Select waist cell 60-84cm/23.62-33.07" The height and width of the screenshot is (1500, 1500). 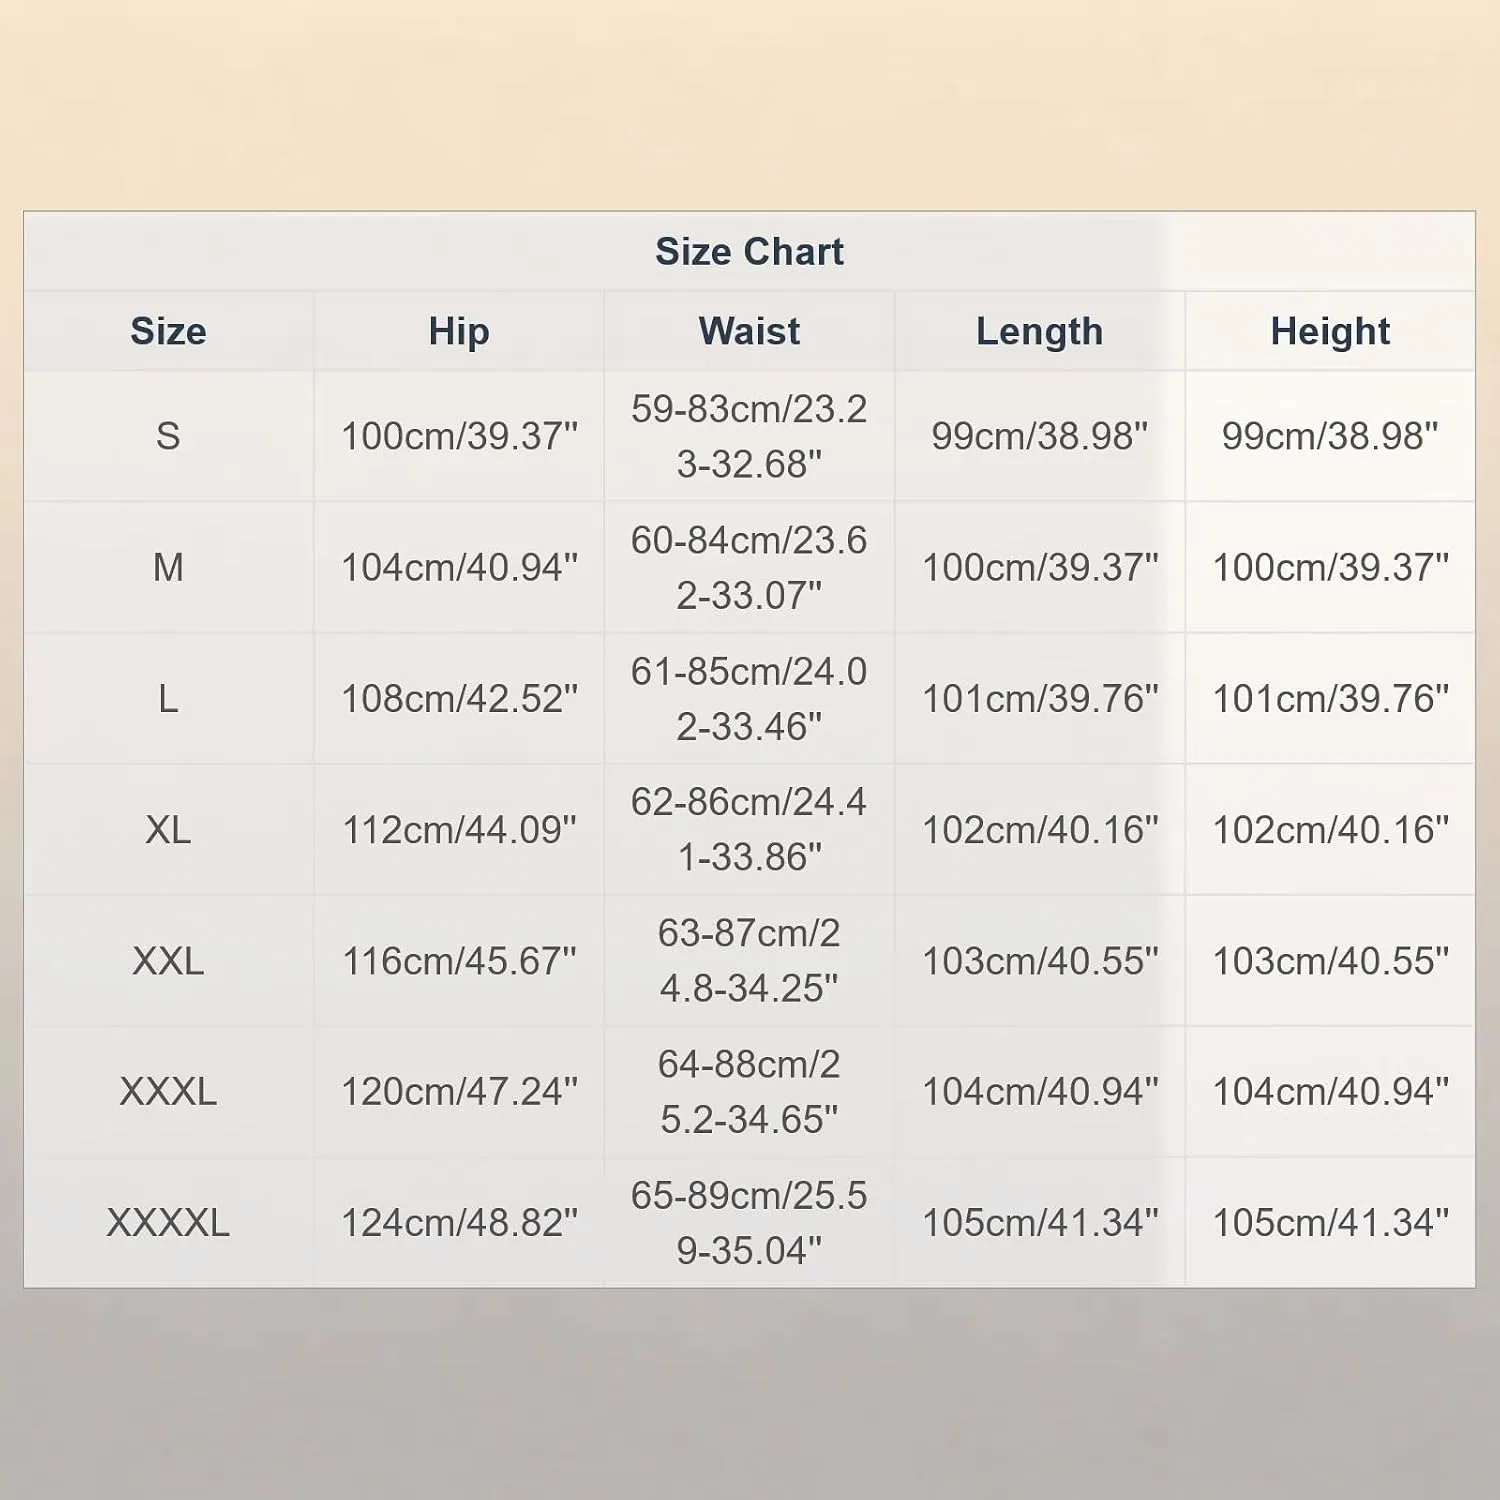pyautogui.click(x=749, y=567)
